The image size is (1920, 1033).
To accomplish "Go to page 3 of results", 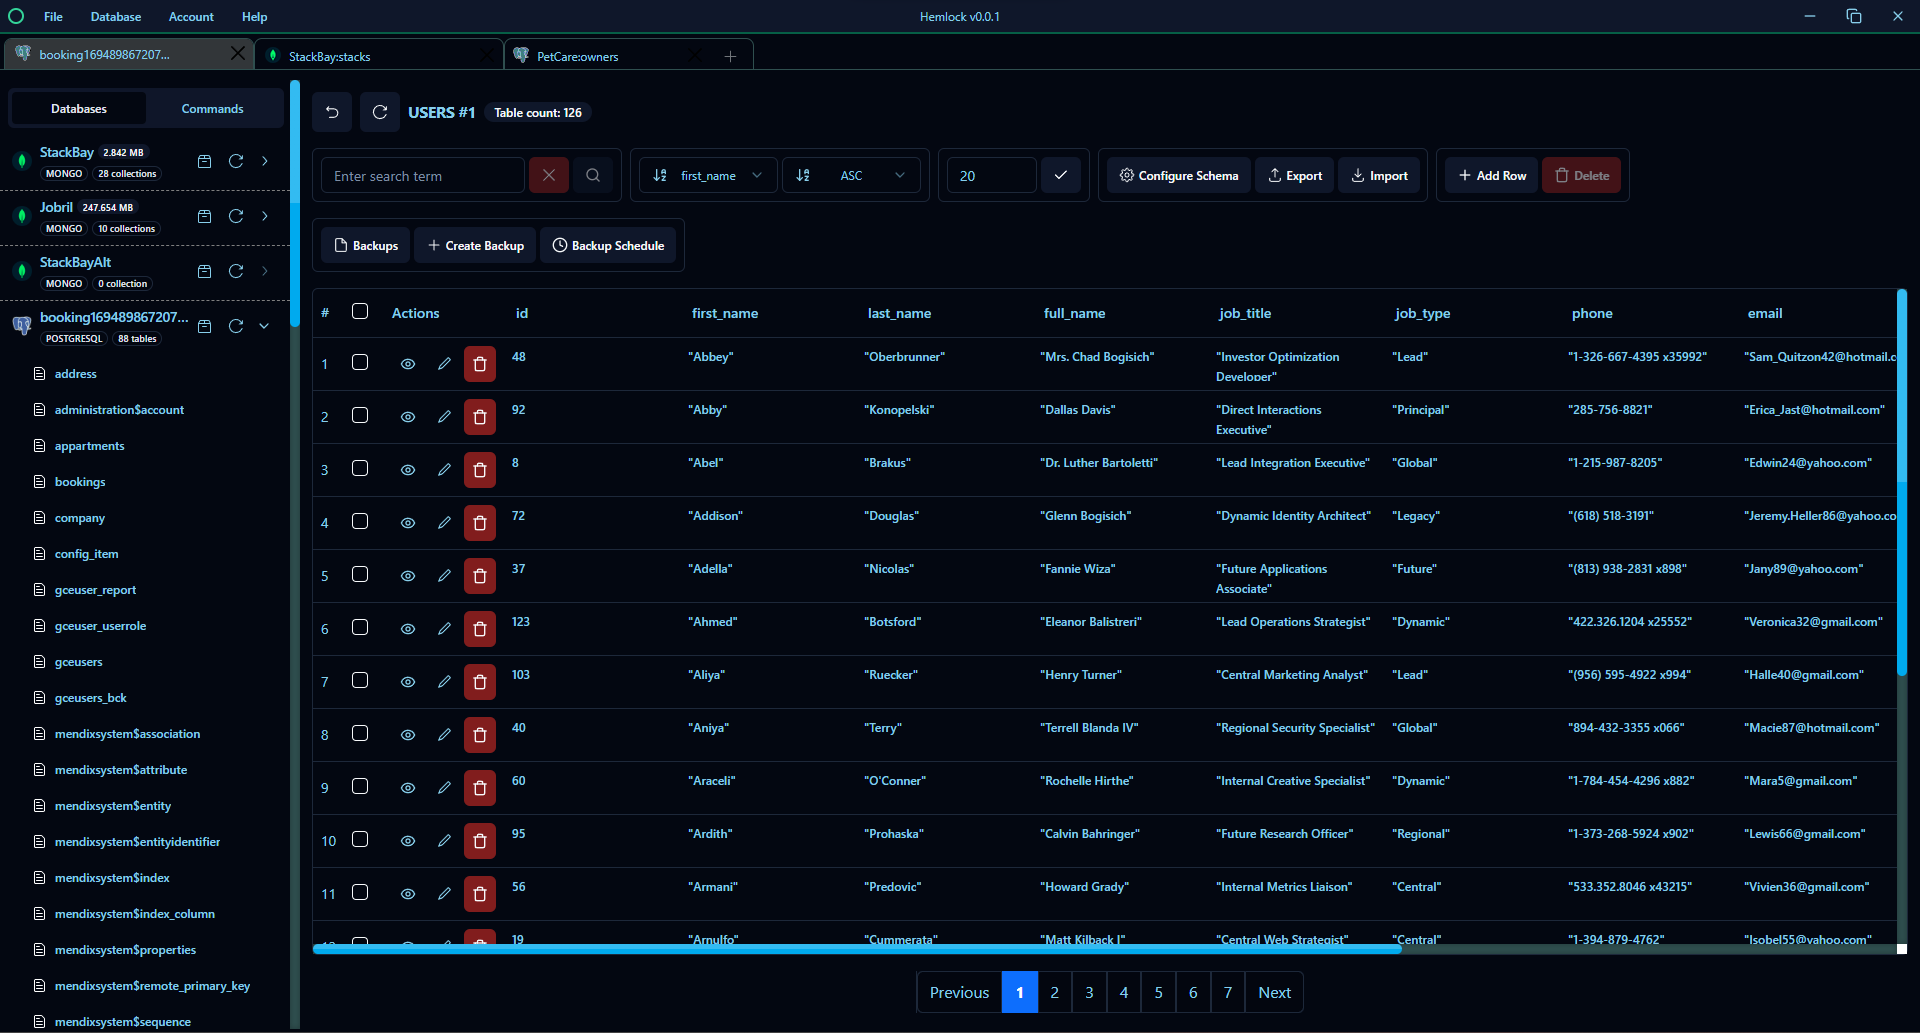I will (x=1089, y=992).
